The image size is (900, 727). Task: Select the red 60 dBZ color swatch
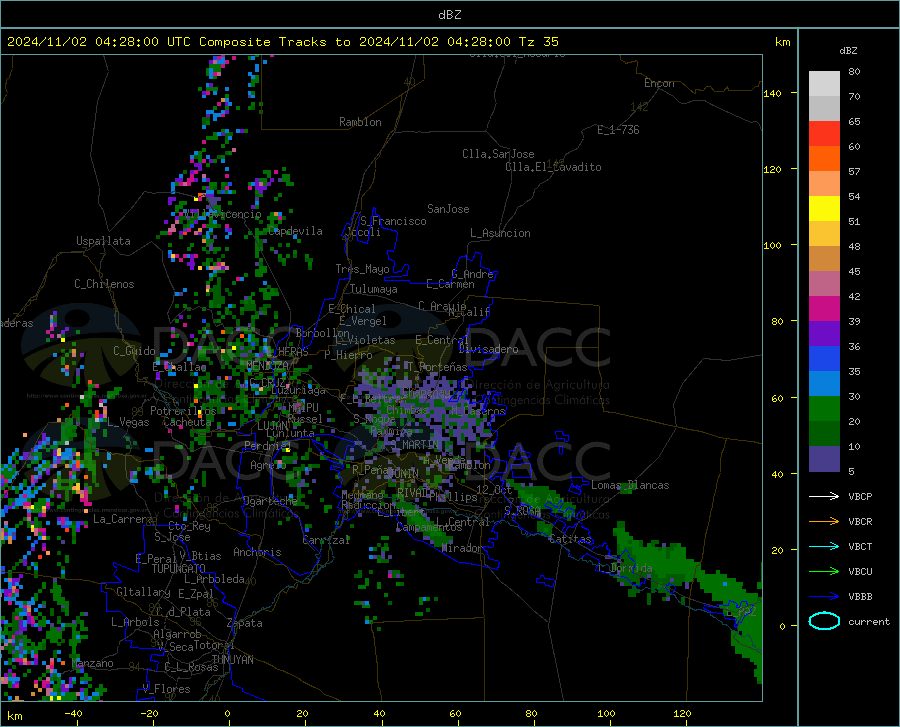(x=824, y=134)
